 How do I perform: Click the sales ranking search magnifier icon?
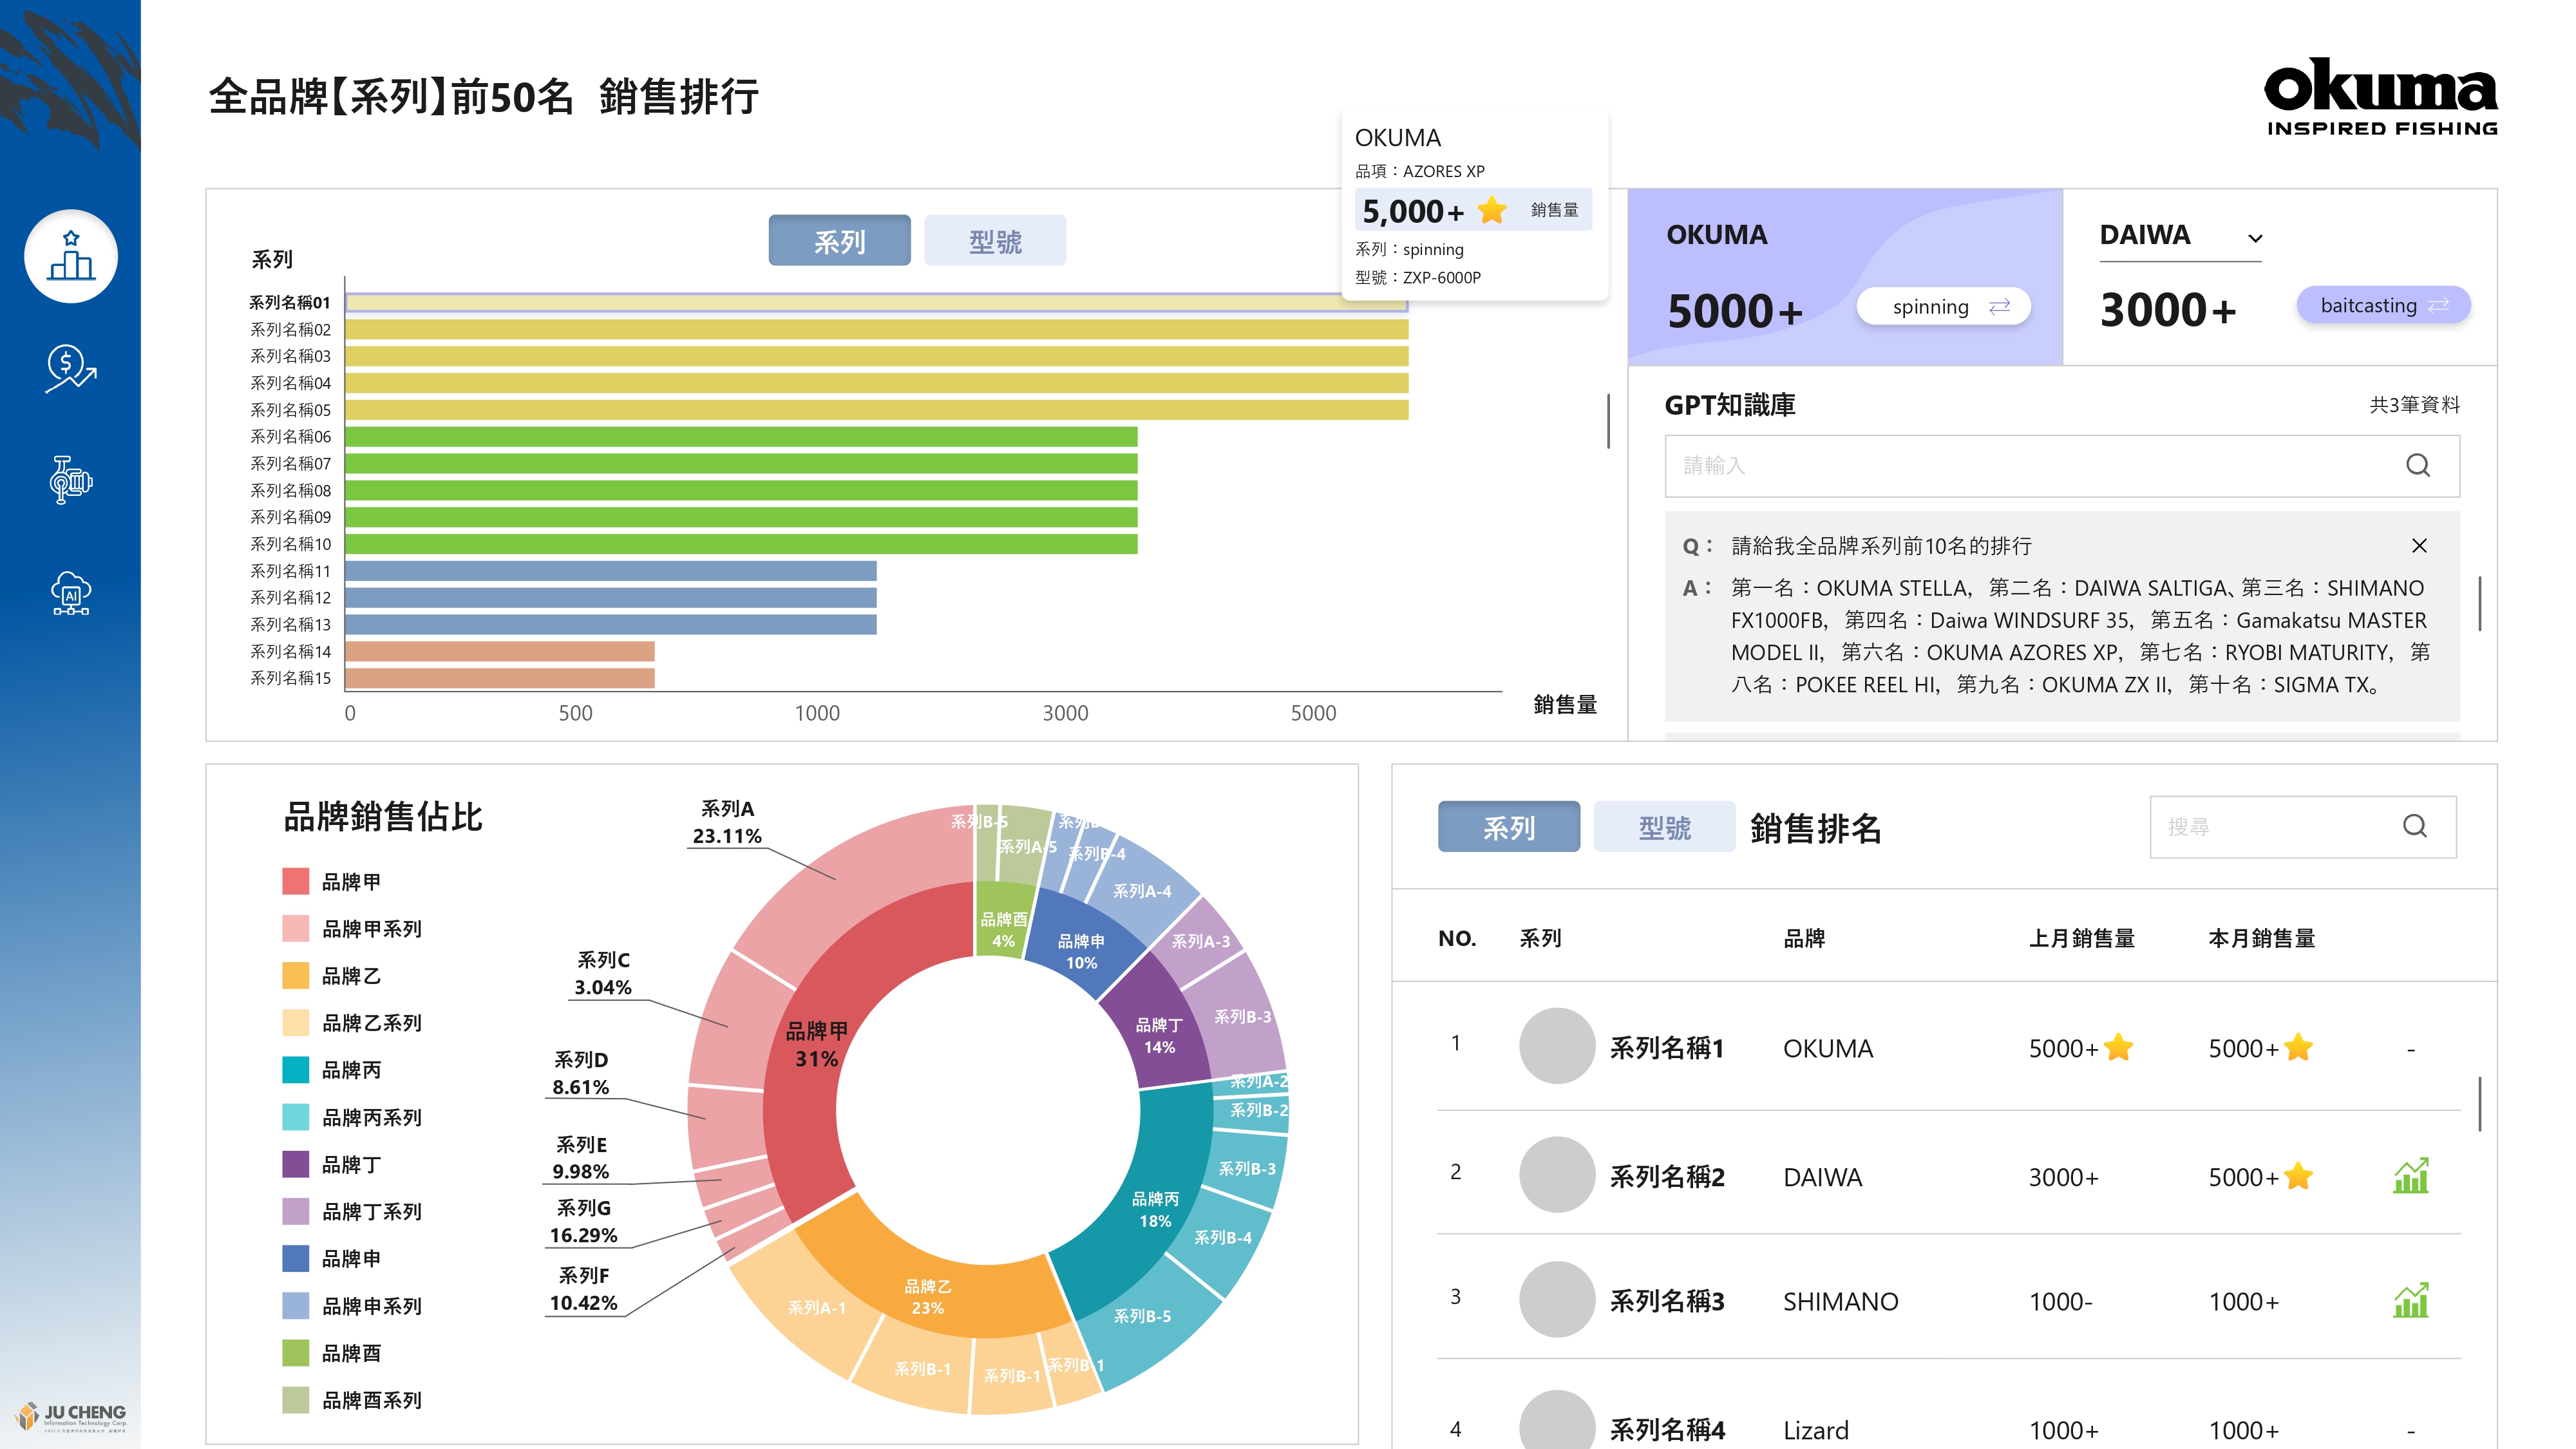[2414, 826]
